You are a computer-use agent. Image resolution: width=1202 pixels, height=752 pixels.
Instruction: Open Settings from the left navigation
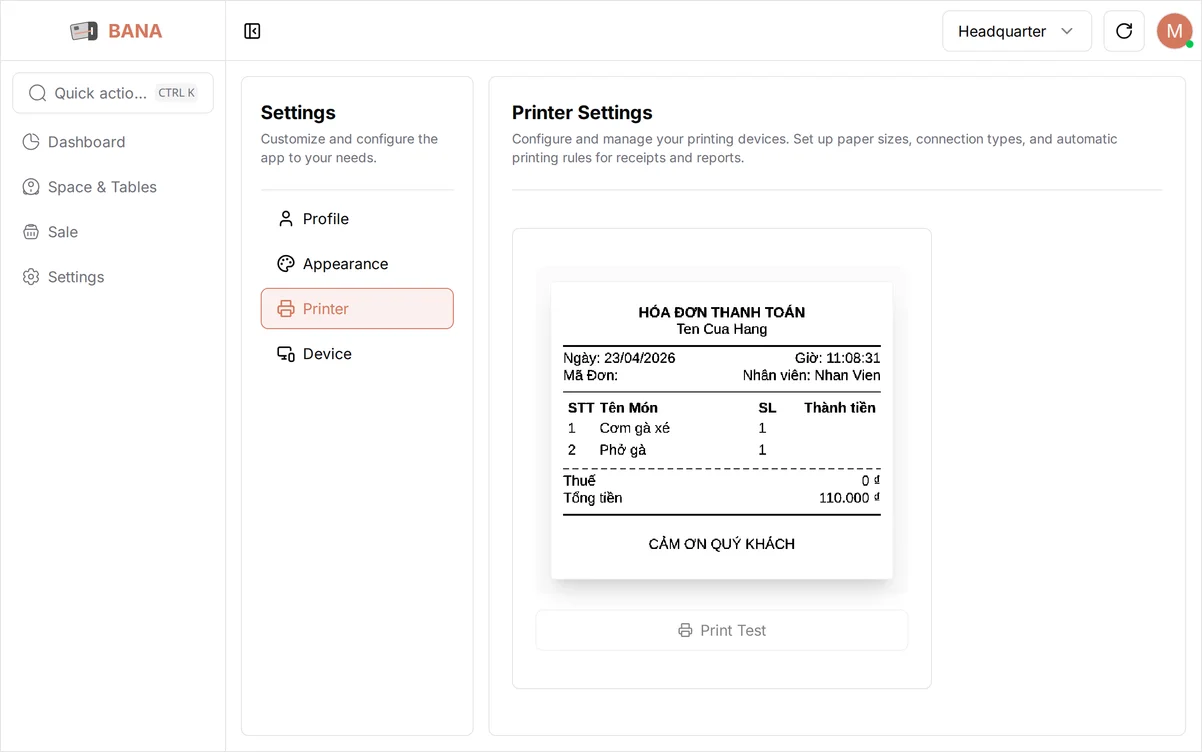coord(113,277)
